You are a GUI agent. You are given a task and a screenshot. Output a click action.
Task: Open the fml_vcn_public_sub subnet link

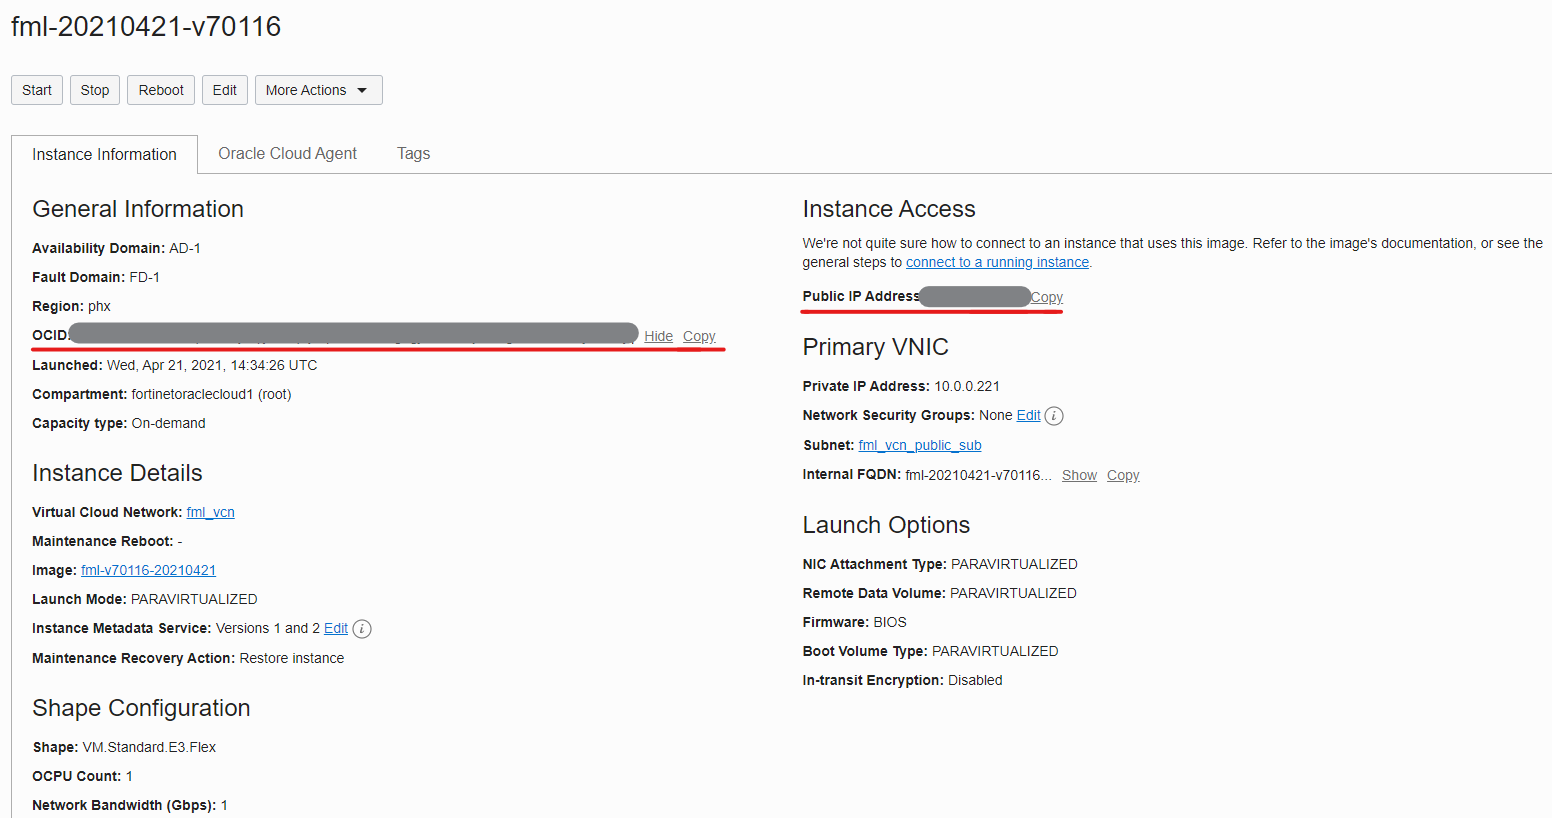pos(919,445)
